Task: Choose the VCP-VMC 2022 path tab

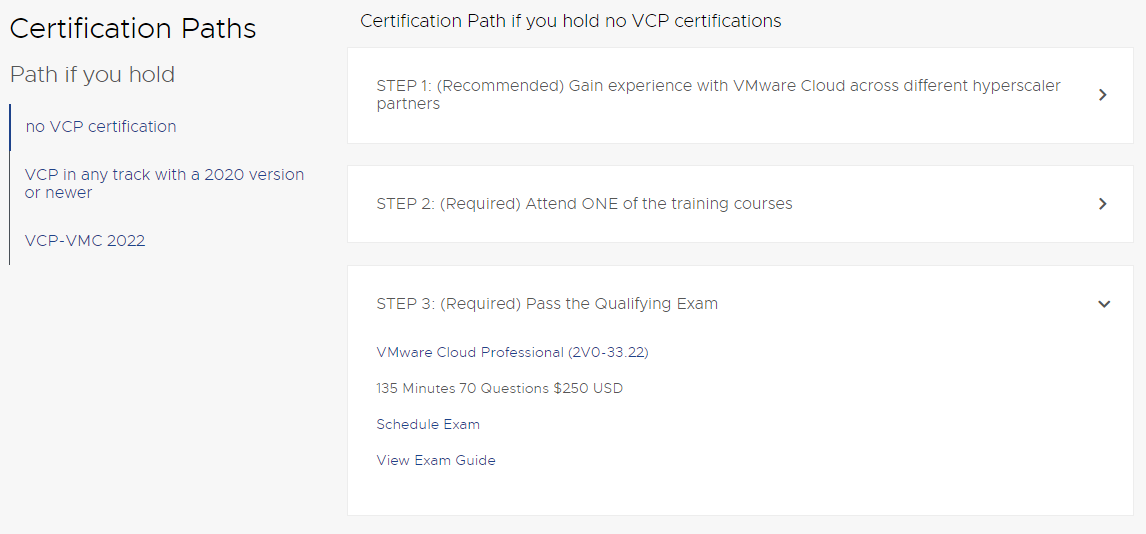Action: pos(85,240)
